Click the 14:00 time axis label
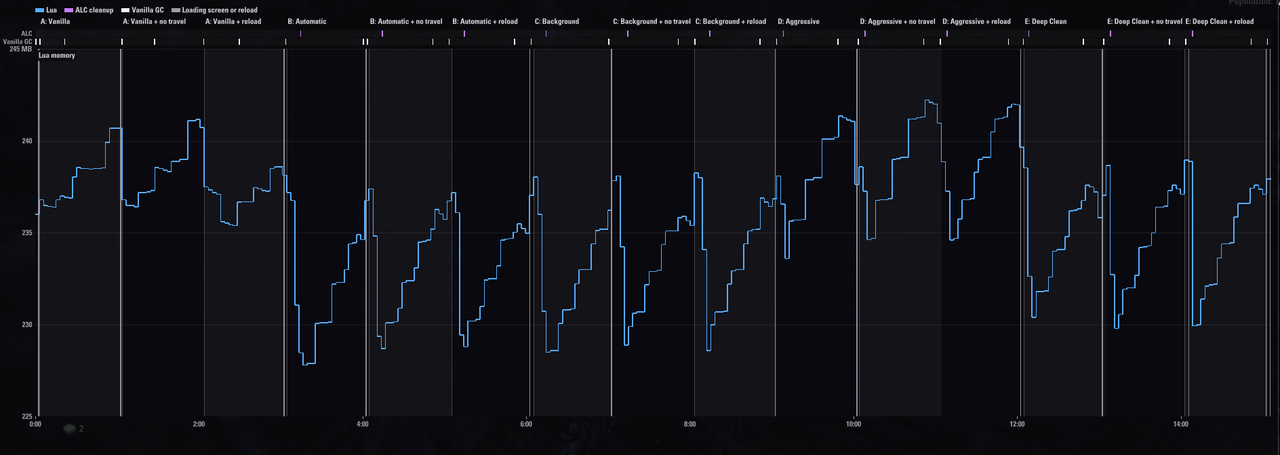 1181,425
